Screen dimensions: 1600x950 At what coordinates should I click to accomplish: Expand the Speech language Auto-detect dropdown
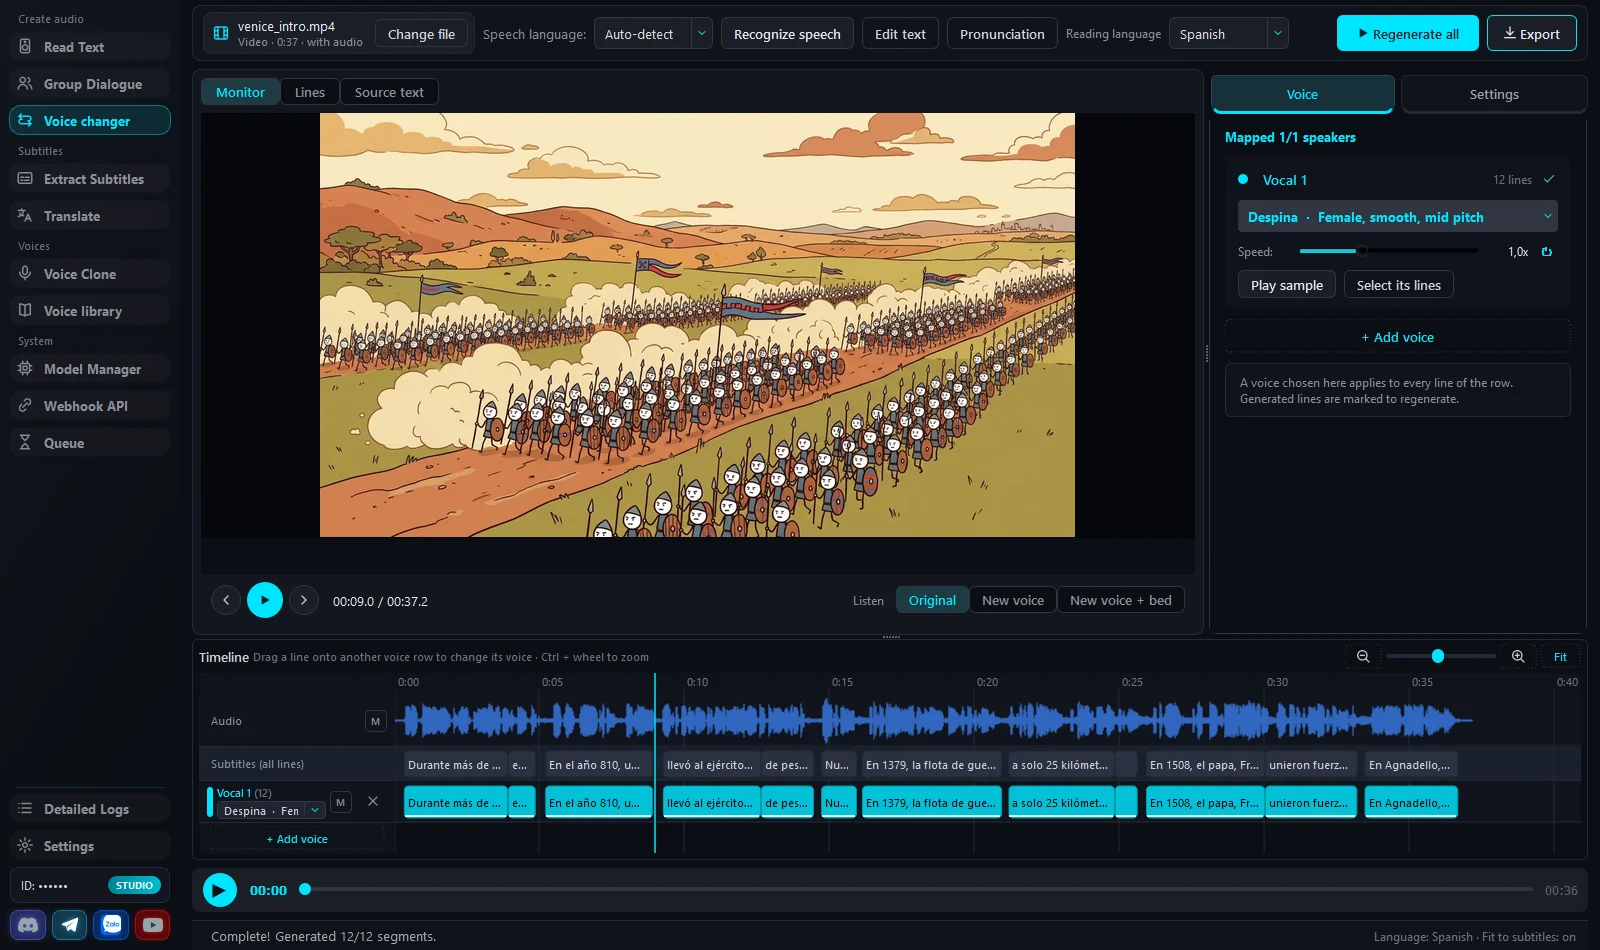coord(702,34)
